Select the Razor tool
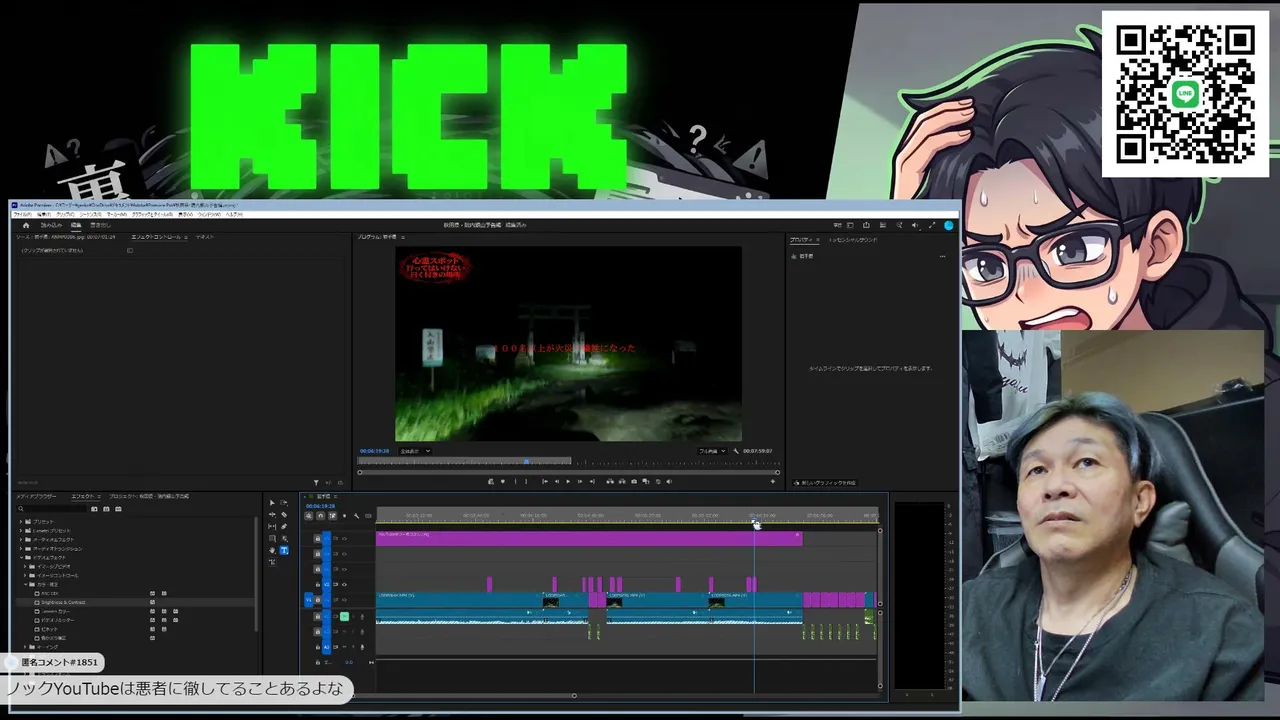Screen dimensions: 1280x720 [x=284, y=515]
